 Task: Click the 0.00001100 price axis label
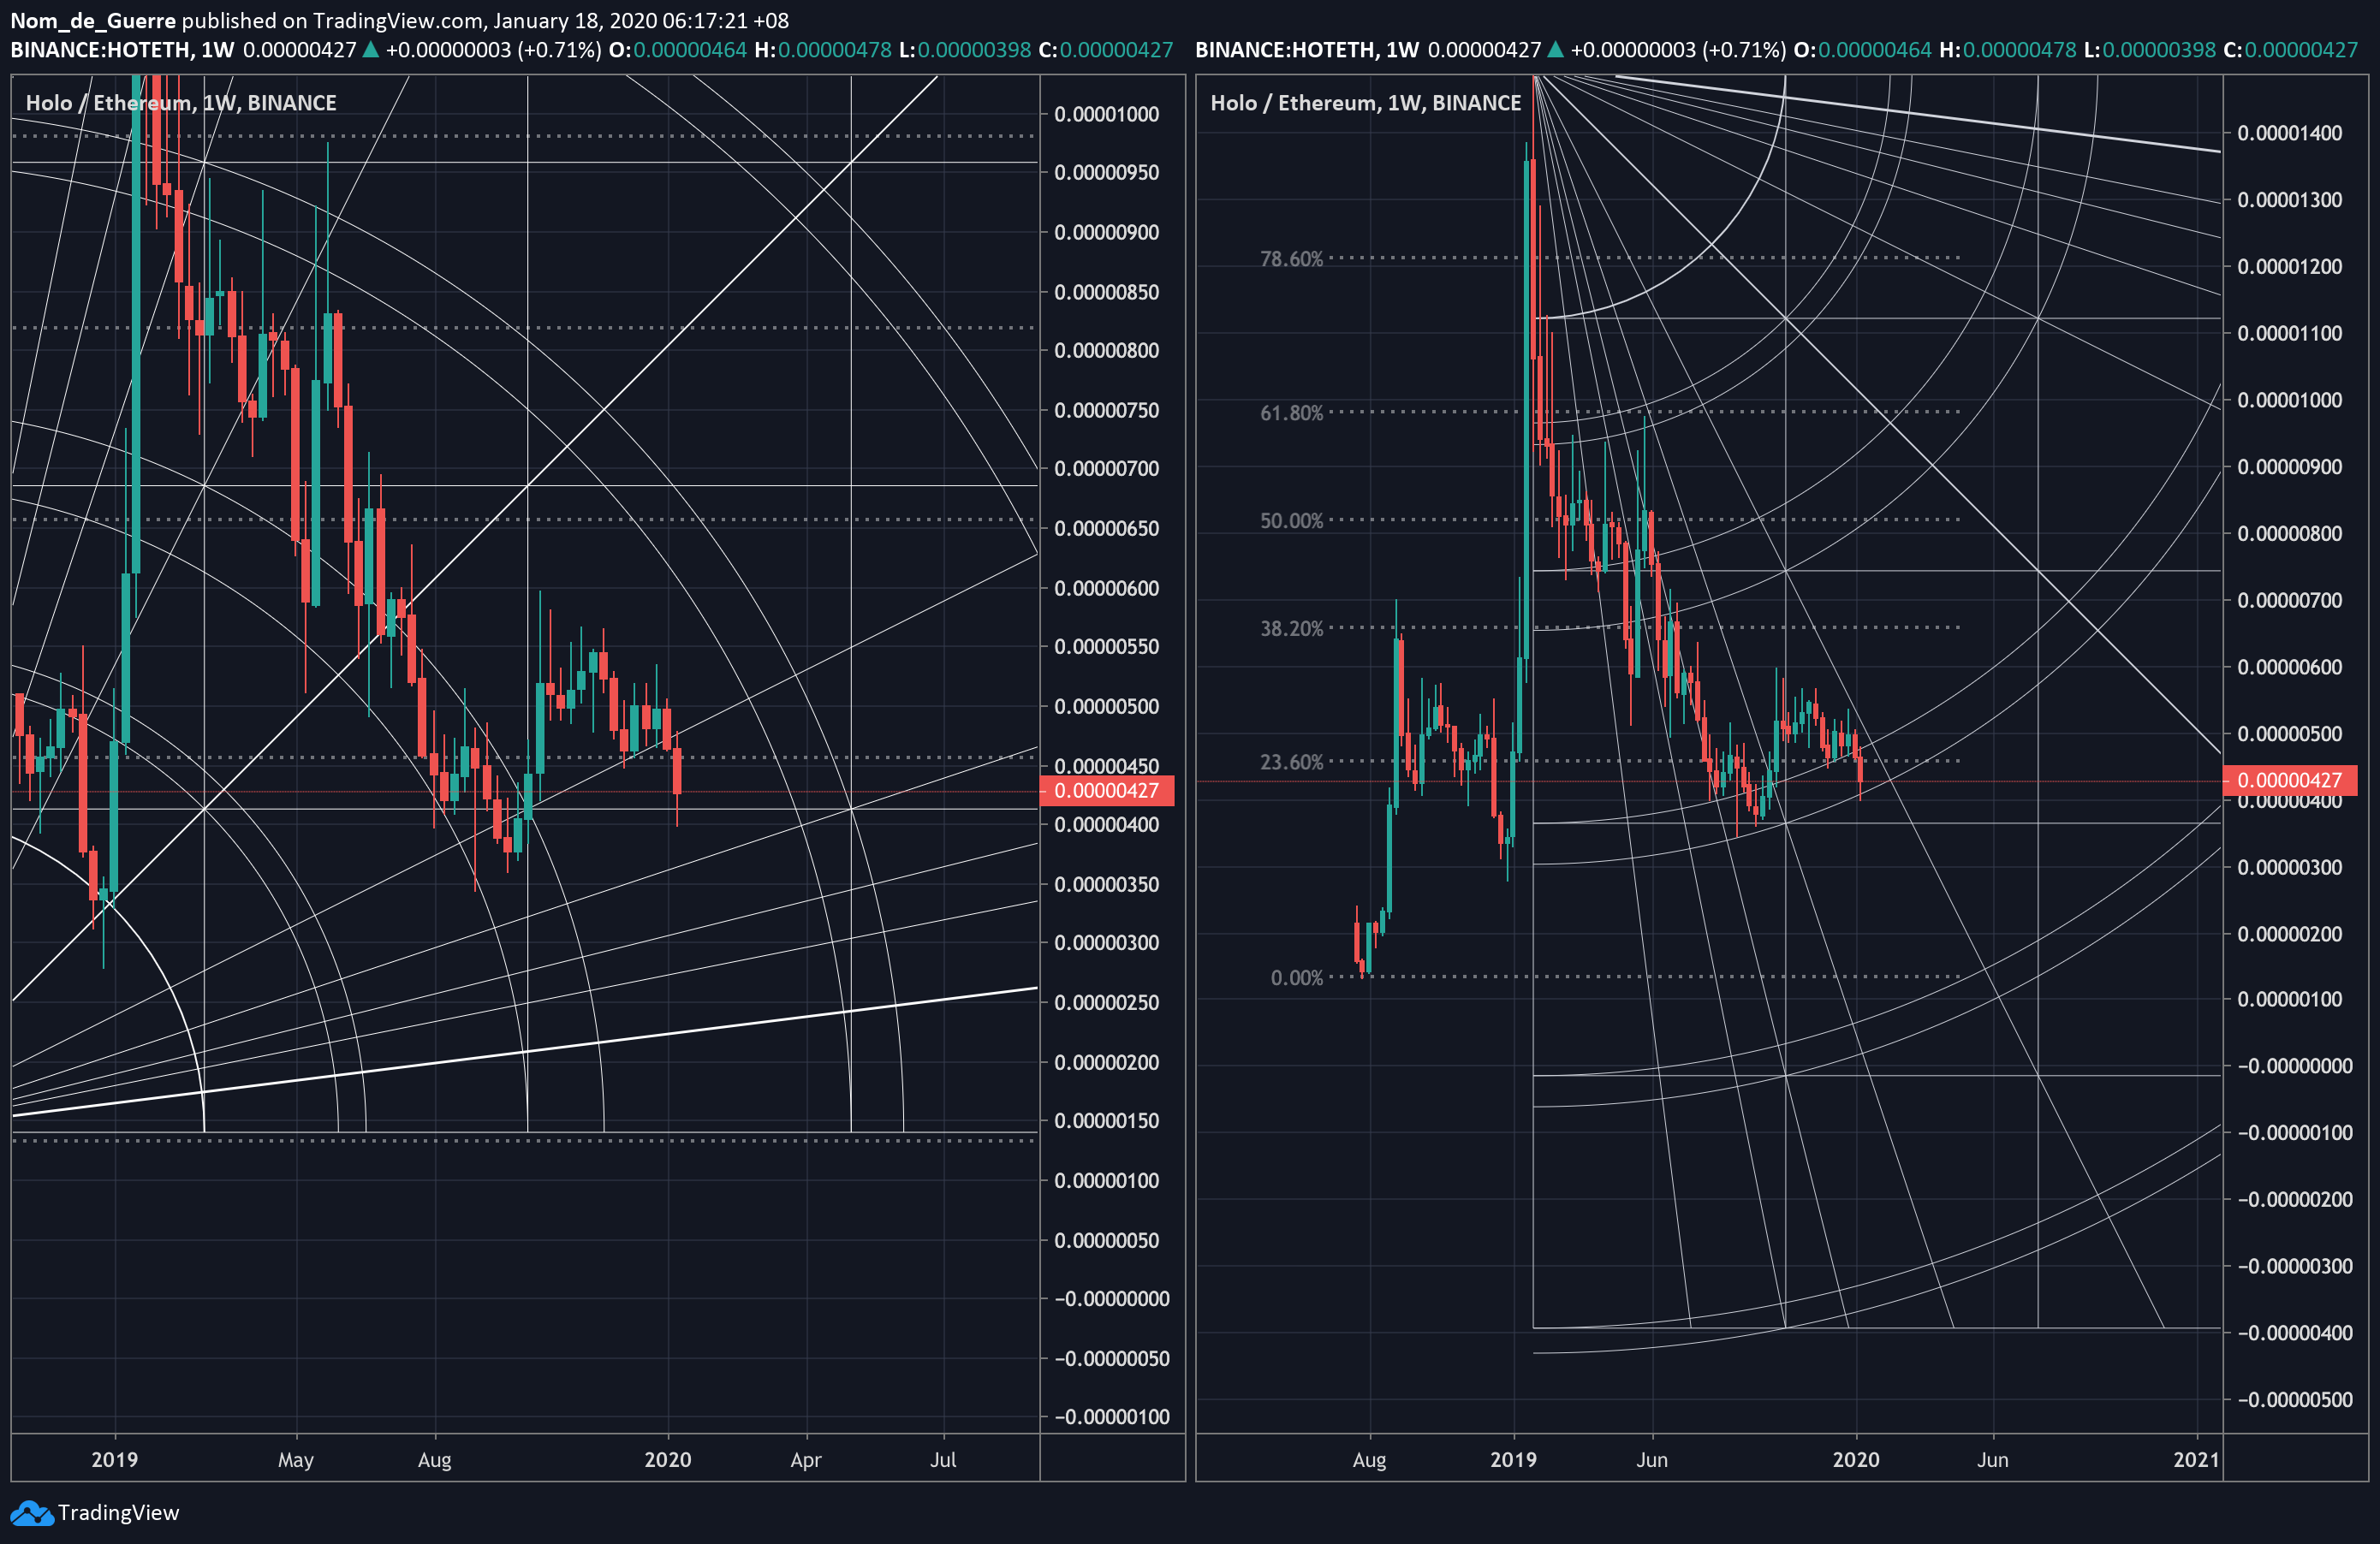[2290, 334]
